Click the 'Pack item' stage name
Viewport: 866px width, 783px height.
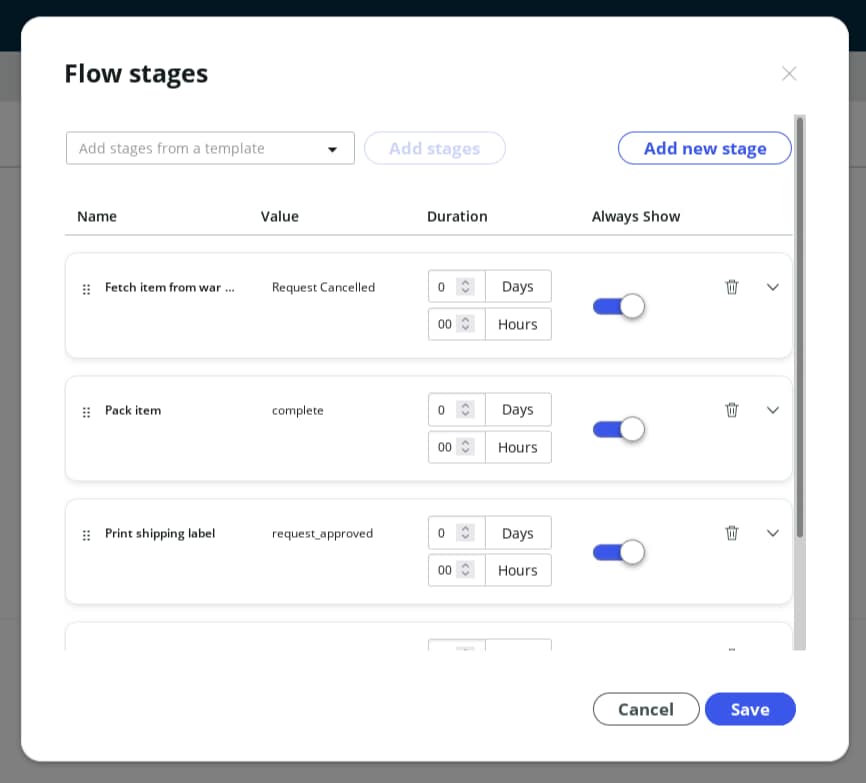pyautogui.click(x=133, y=410)
